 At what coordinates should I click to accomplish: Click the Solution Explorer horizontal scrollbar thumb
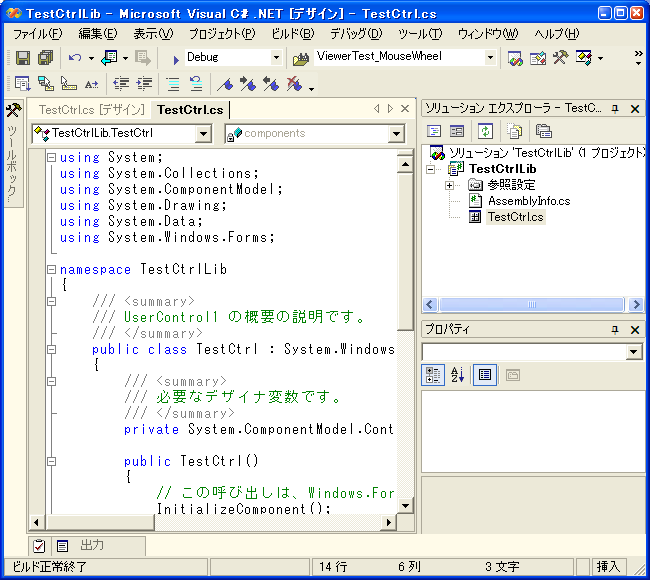532,305
